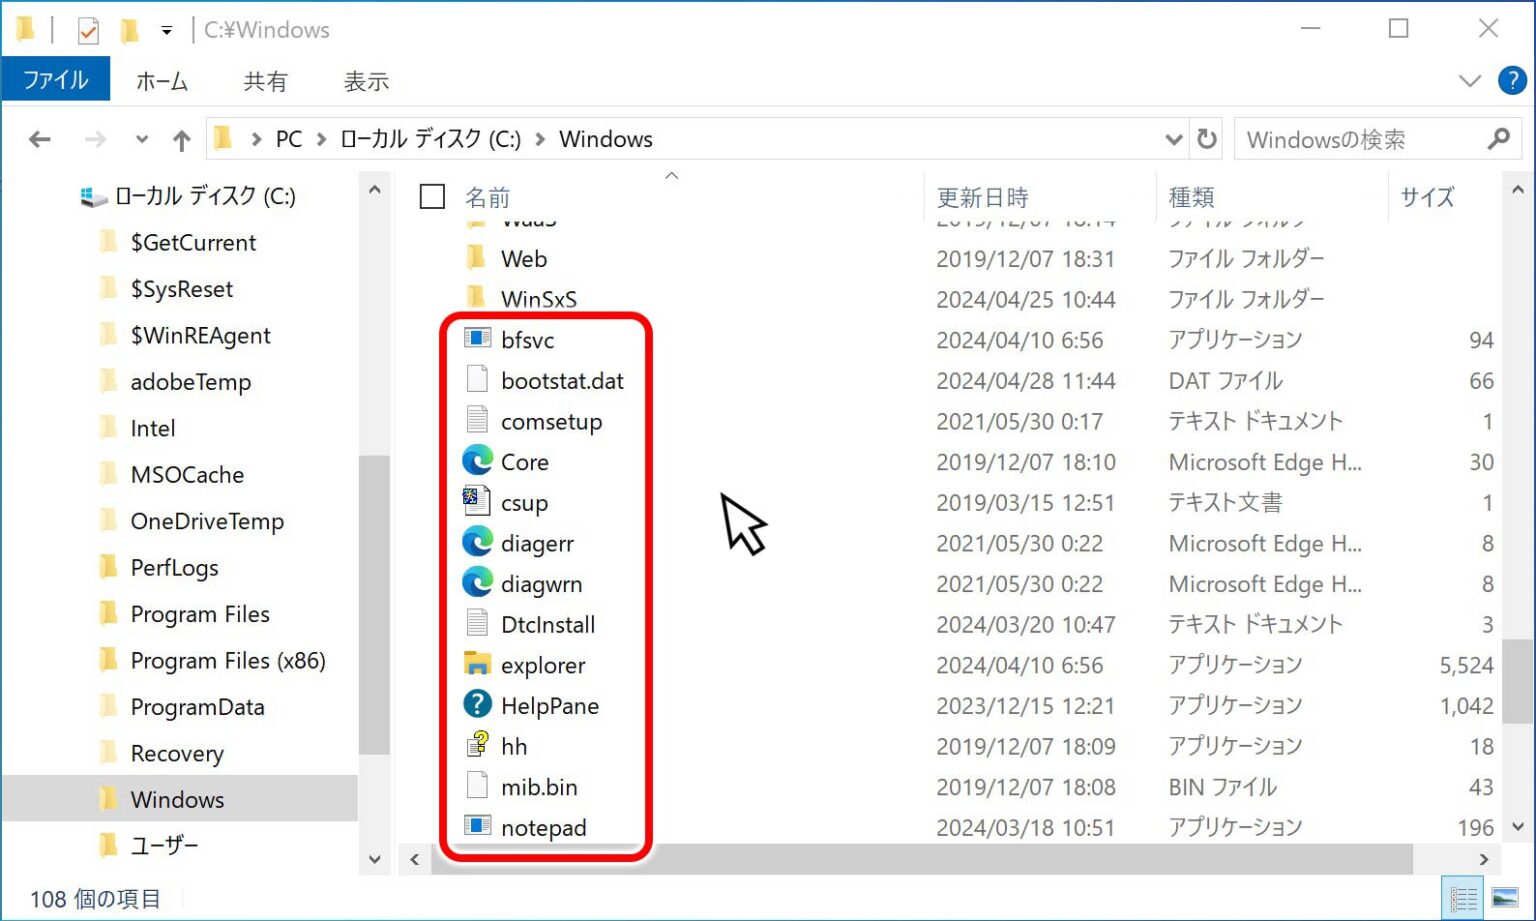Switch to the 表示 ribbon tab
The image size is (1536, 921).
pos(366,81)
